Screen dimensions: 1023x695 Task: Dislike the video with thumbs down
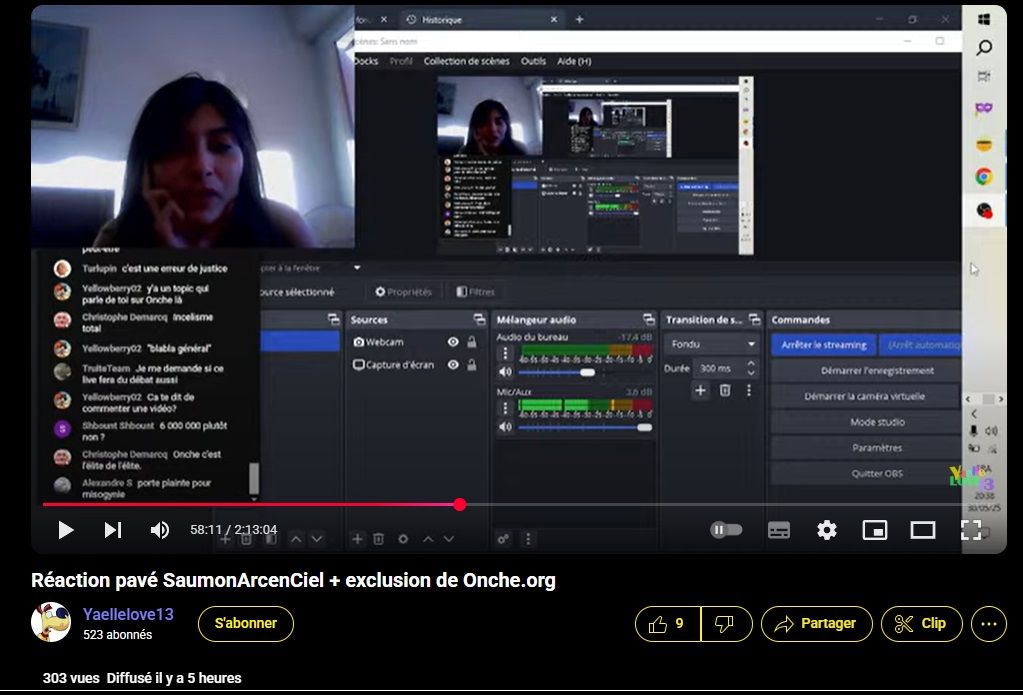pos(726,624)
